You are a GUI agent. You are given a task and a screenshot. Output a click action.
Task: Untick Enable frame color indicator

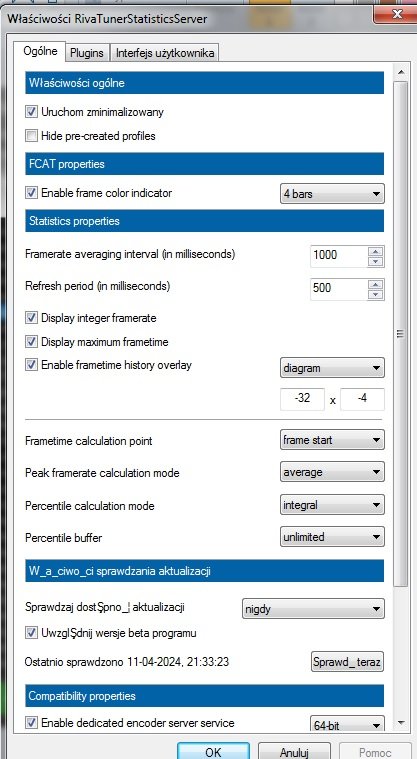coord(31,193)
